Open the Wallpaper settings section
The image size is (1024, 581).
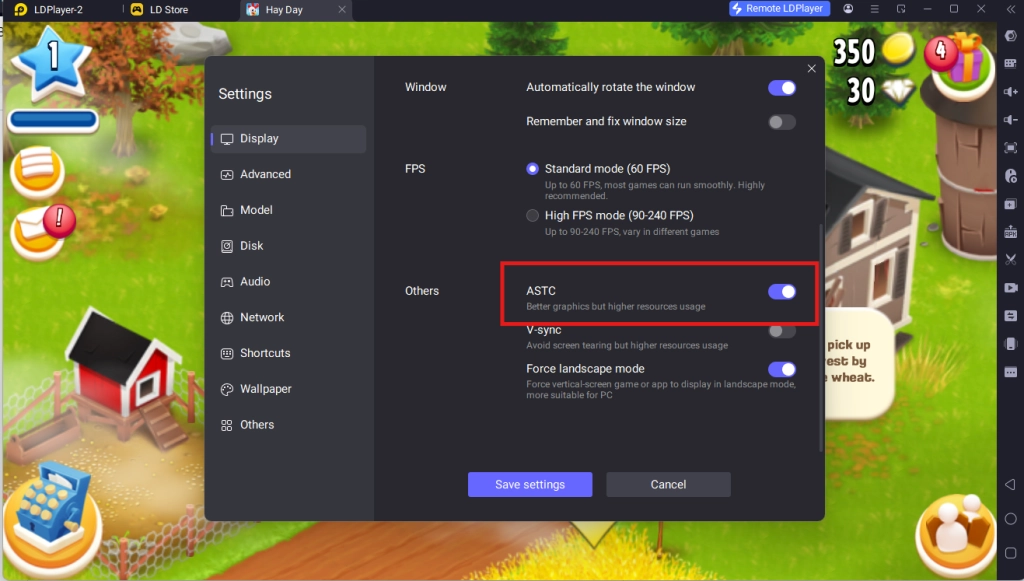288,389
